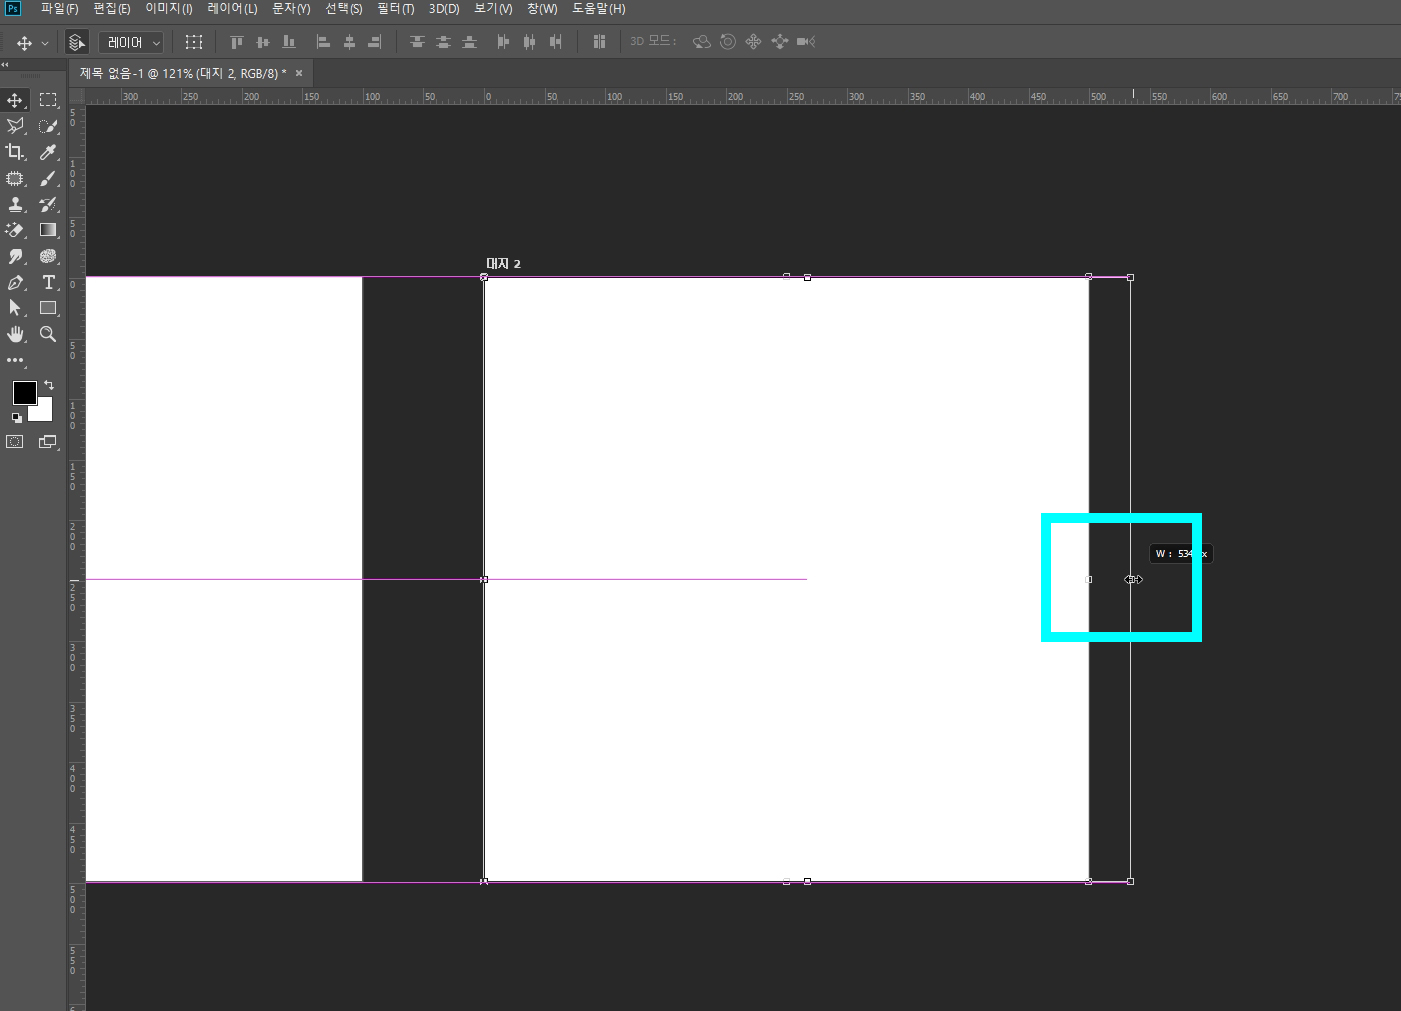1401x1011 pixels.
Task: Open the 보기(V) menu
Action: pos(493,9)
